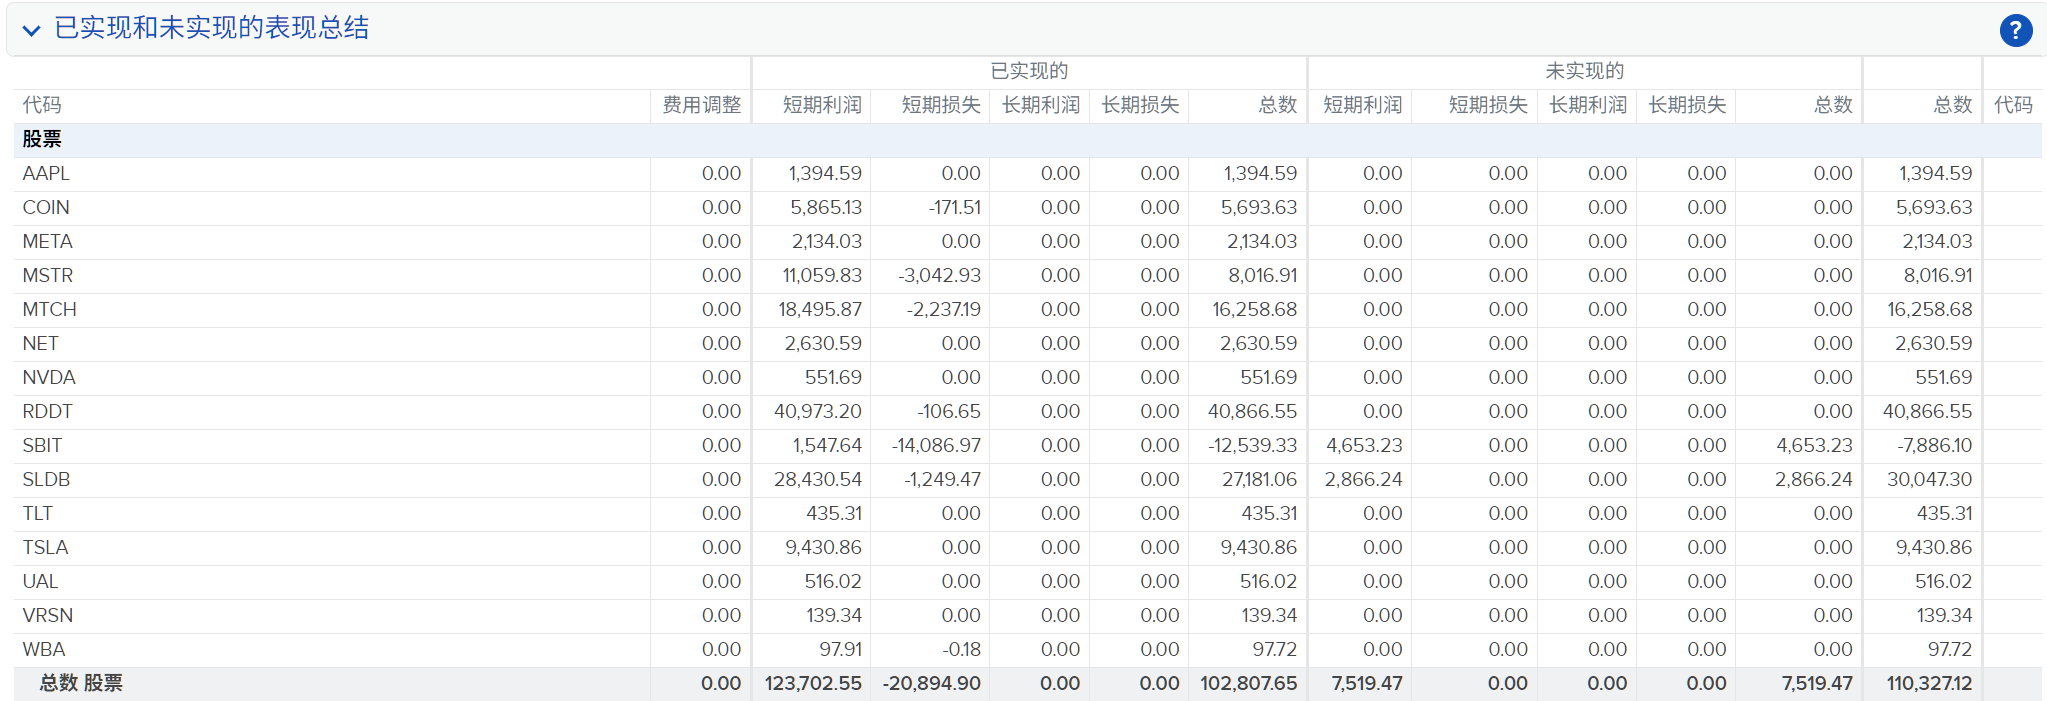The width and height of the screenshot is (2047, 701).
Task: Click the 总数 股票 totals row label
Action: 81,683
